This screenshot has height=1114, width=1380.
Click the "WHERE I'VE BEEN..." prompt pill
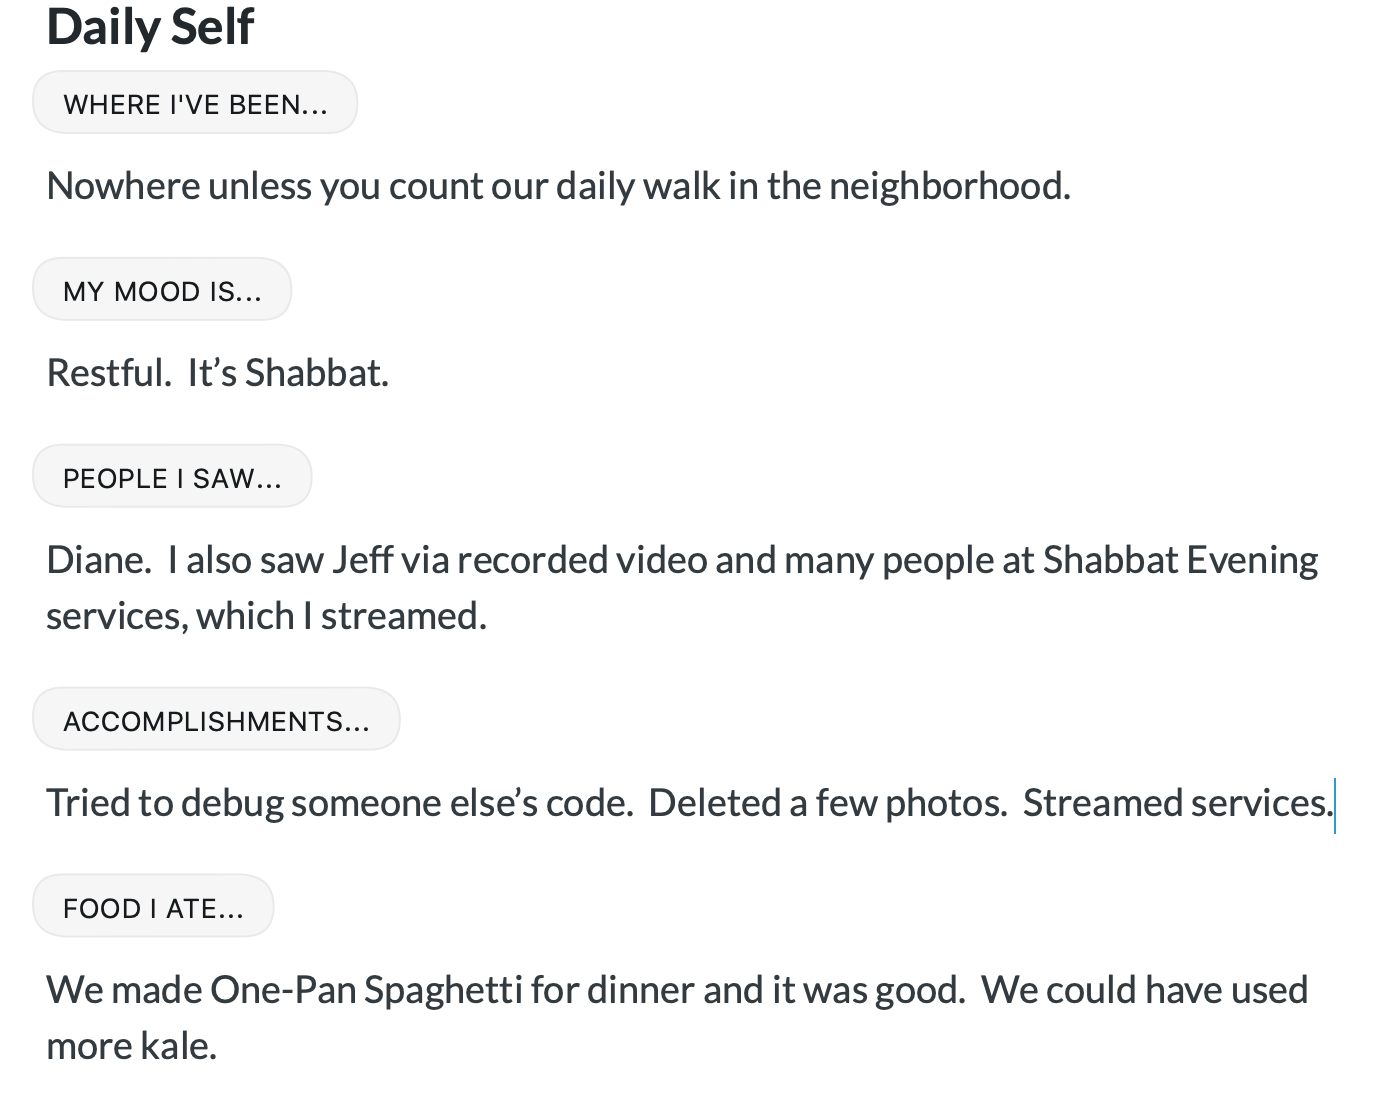coord(195,104)
